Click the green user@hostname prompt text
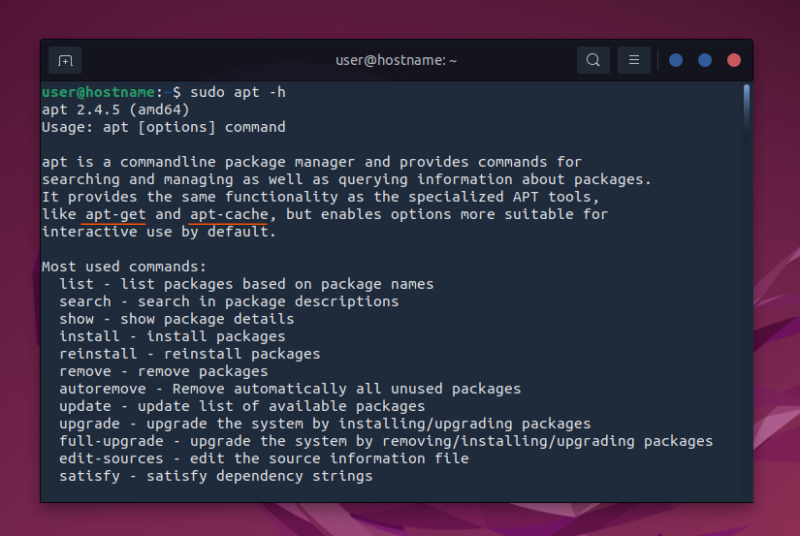This screenshot has height=536, width=800. point(98,92)
